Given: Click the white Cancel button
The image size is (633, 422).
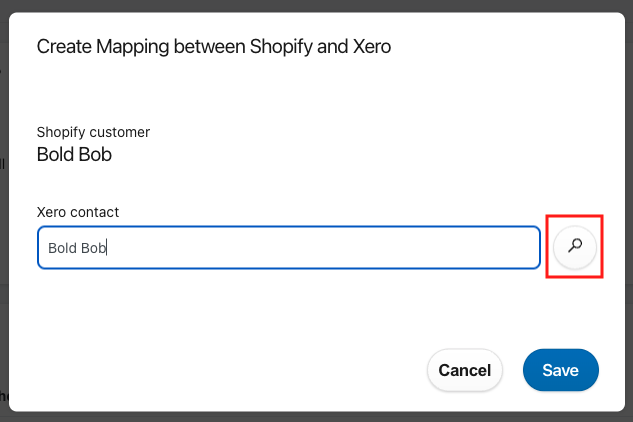Looking at the screenshot, I should click(465, 370).
